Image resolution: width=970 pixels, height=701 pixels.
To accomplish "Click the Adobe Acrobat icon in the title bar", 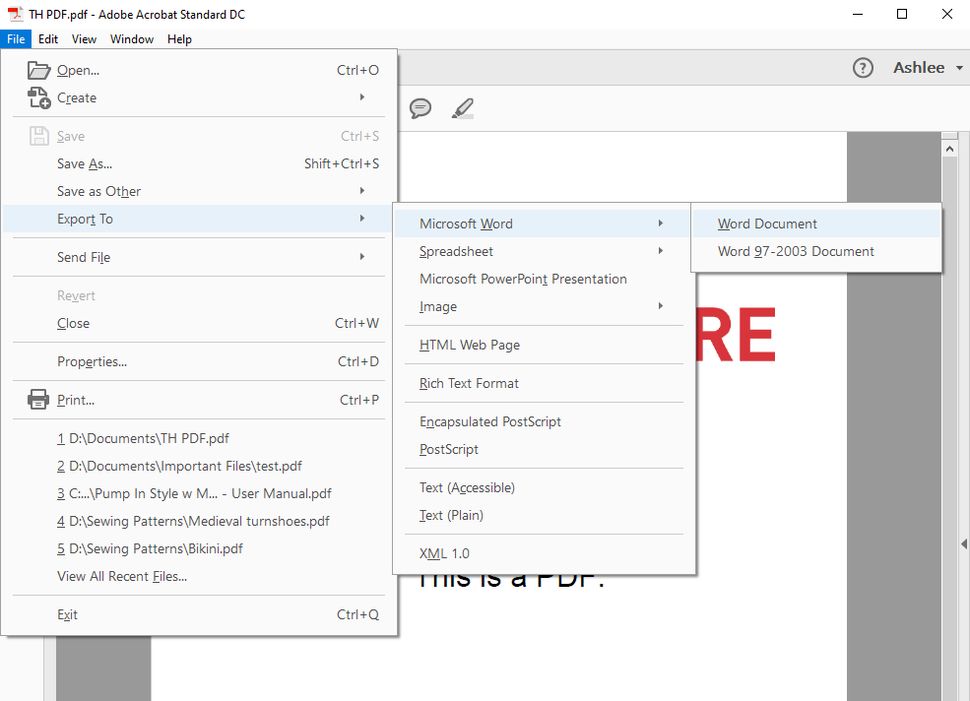I will (x=13, y=14).
